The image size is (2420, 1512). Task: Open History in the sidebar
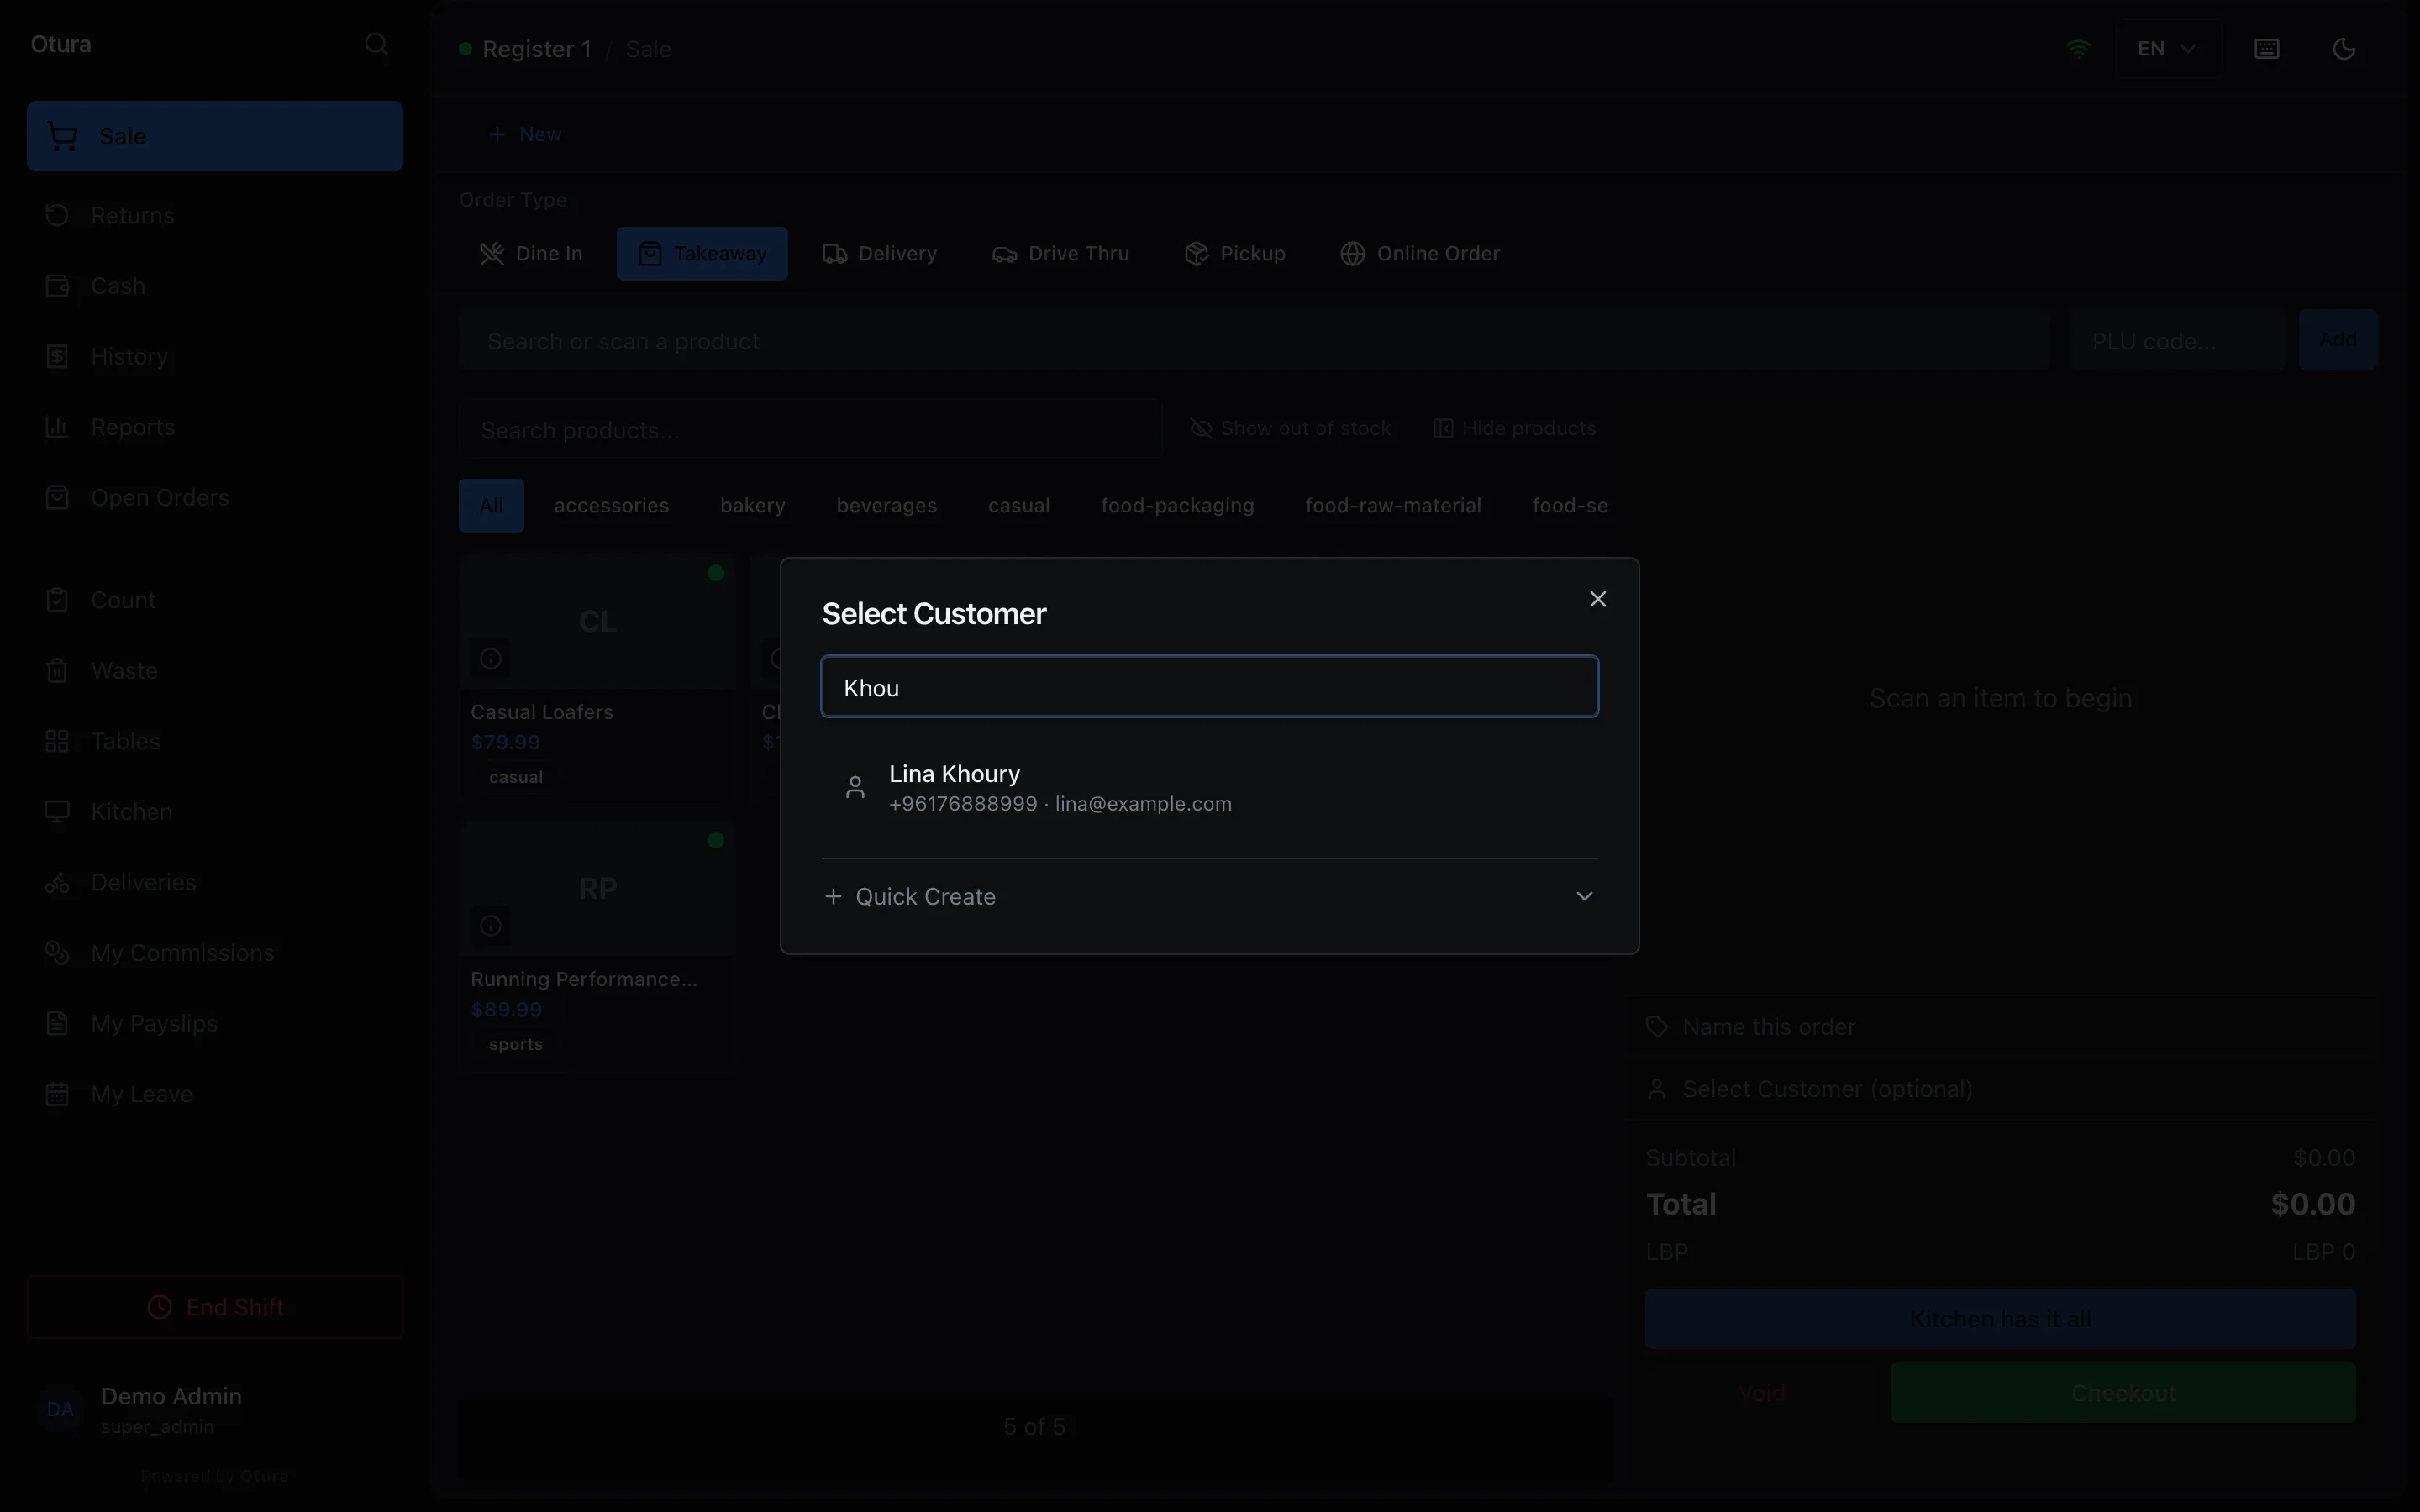[215, 357]
